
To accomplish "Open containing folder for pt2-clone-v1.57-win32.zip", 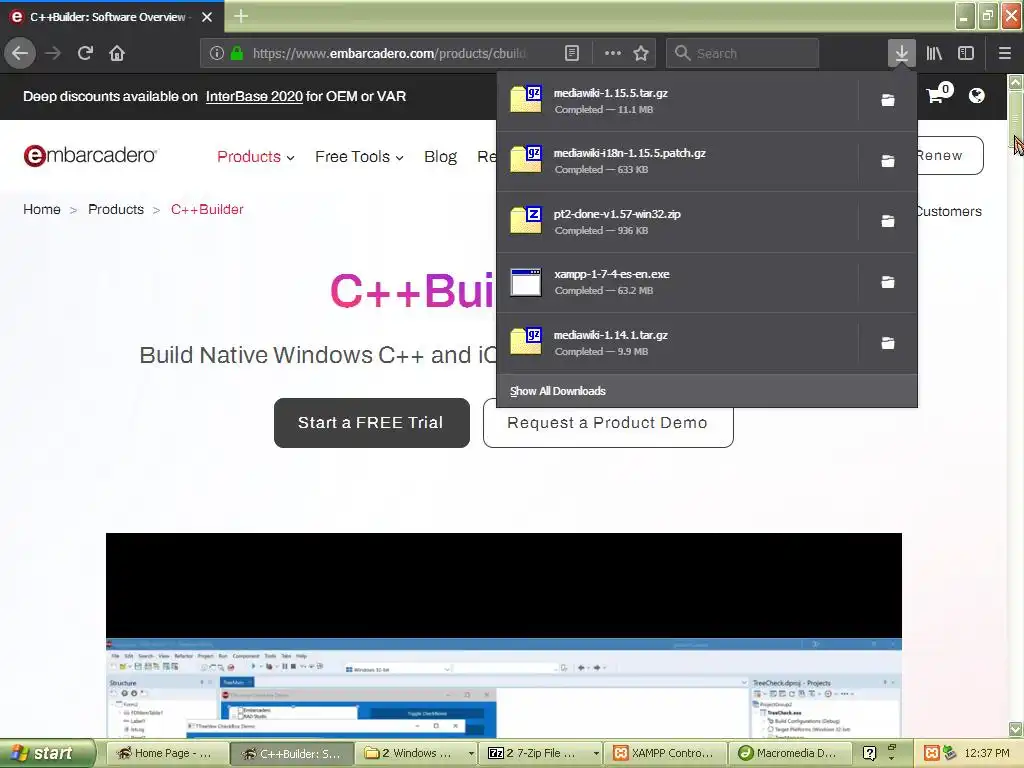I will tap(888, 221).
